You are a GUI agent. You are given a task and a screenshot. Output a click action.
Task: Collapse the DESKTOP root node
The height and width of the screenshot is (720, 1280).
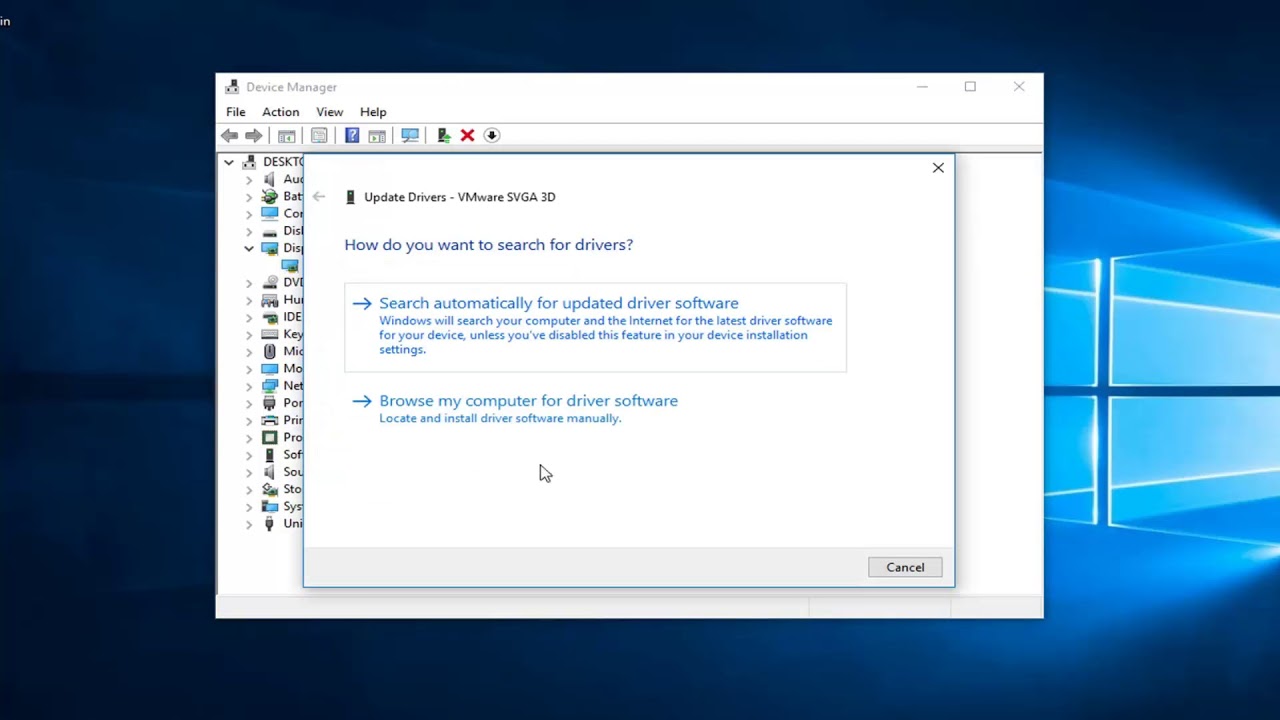(229, 162)
